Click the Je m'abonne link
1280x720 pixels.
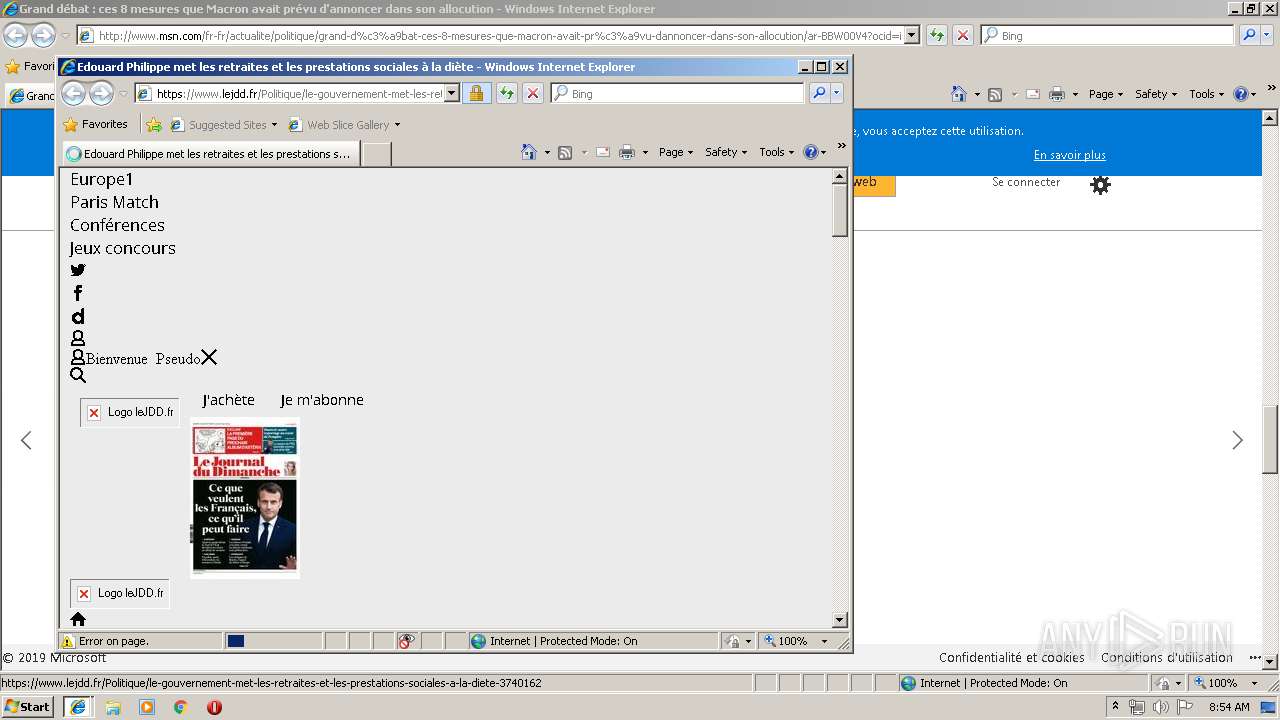pyautogui.click(x=322, y=400)
